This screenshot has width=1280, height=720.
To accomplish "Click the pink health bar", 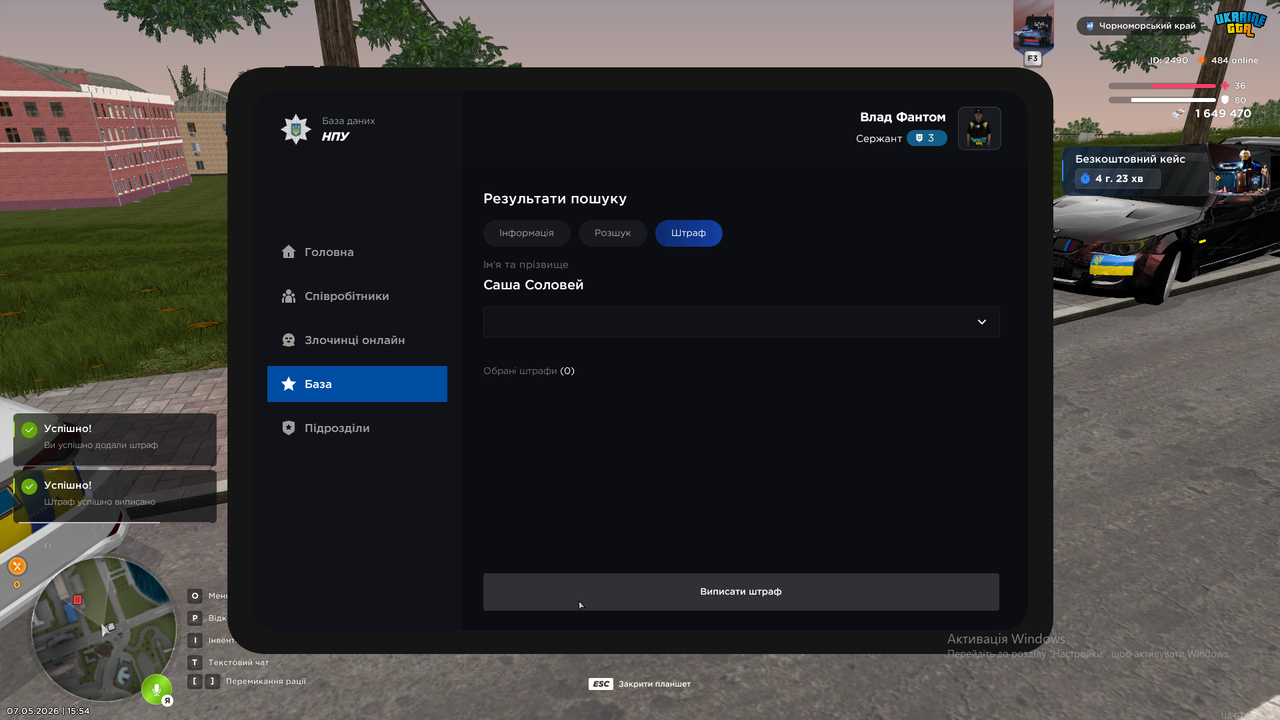I will [x=1162, y=86].
